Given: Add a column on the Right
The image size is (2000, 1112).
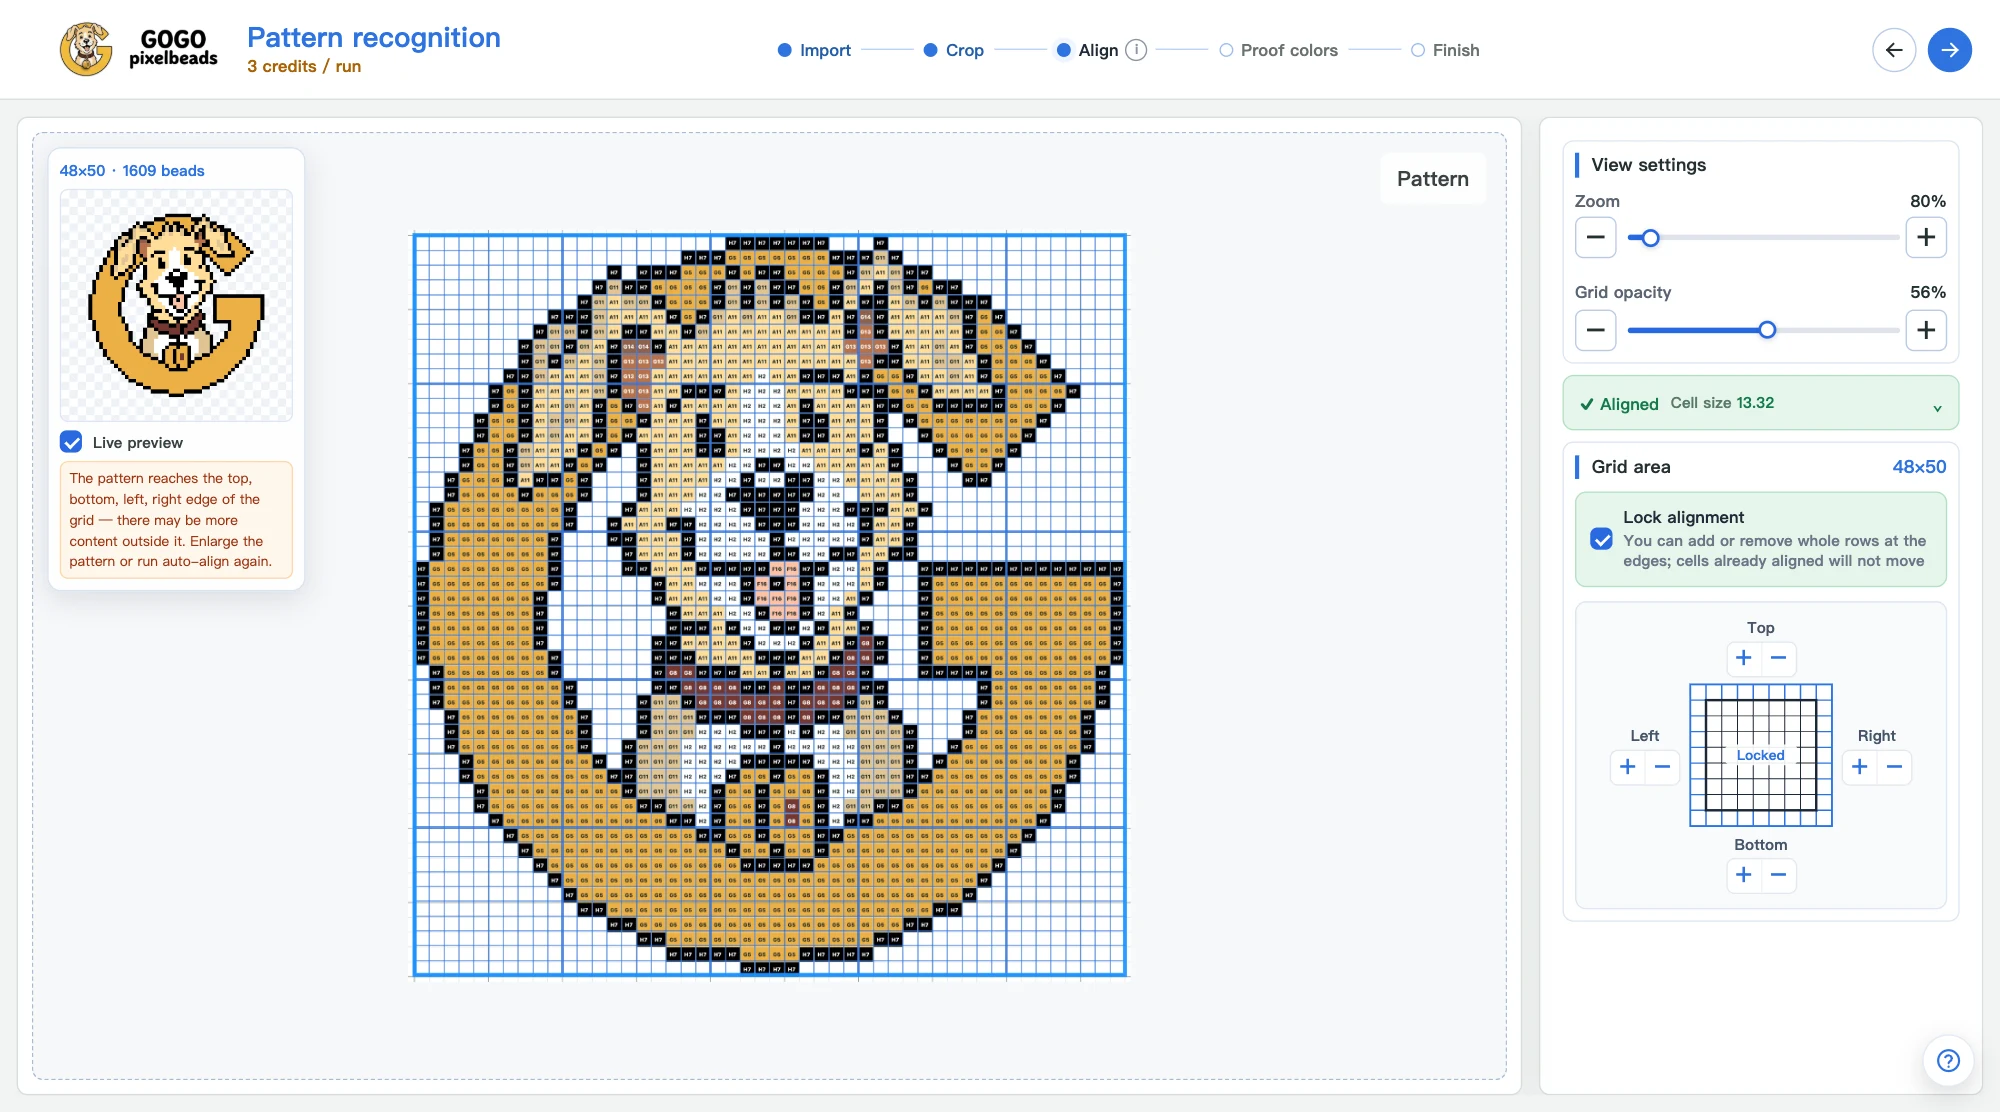Looking at the screenshot, I should click(x=1860, y=767).
